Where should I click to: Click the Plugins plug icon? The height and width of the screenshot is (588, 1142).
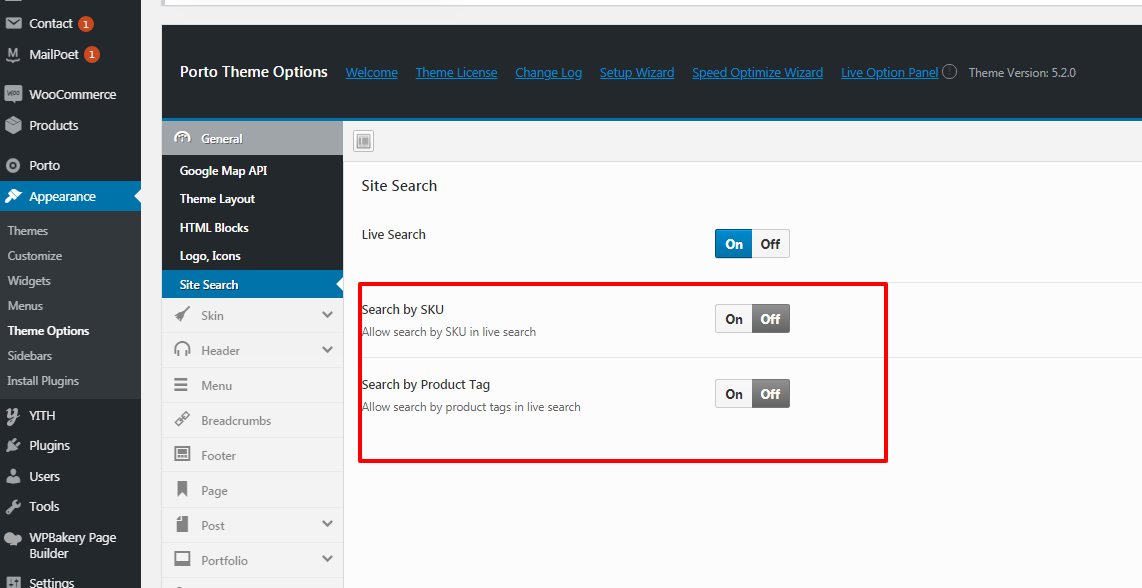pyautogui.click(x=13, y=445)
